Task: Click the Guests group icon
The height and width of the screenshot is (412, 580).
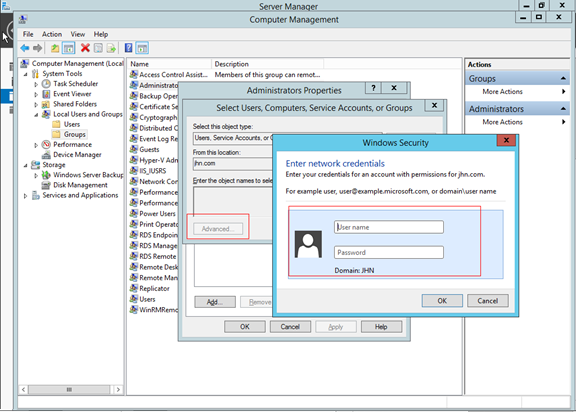Action: point(134,149)
